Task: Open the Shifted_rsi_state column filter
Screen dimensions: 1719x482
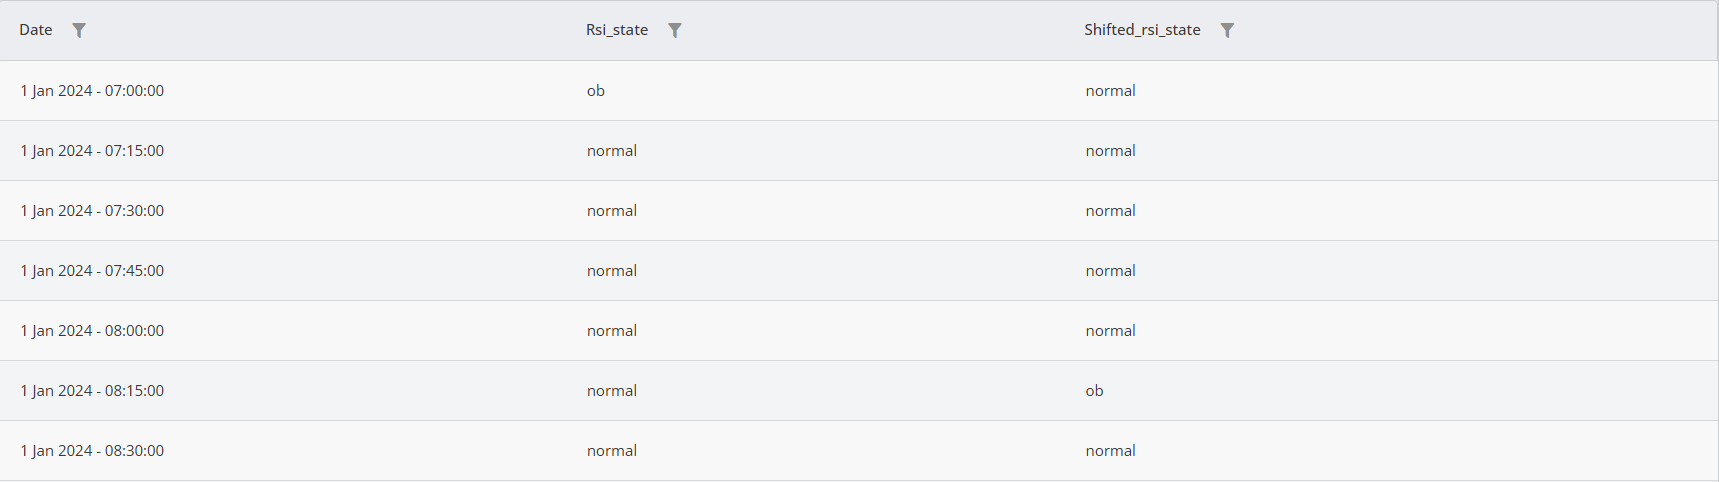Action: pyautogui.click(x=1227, y=30)
